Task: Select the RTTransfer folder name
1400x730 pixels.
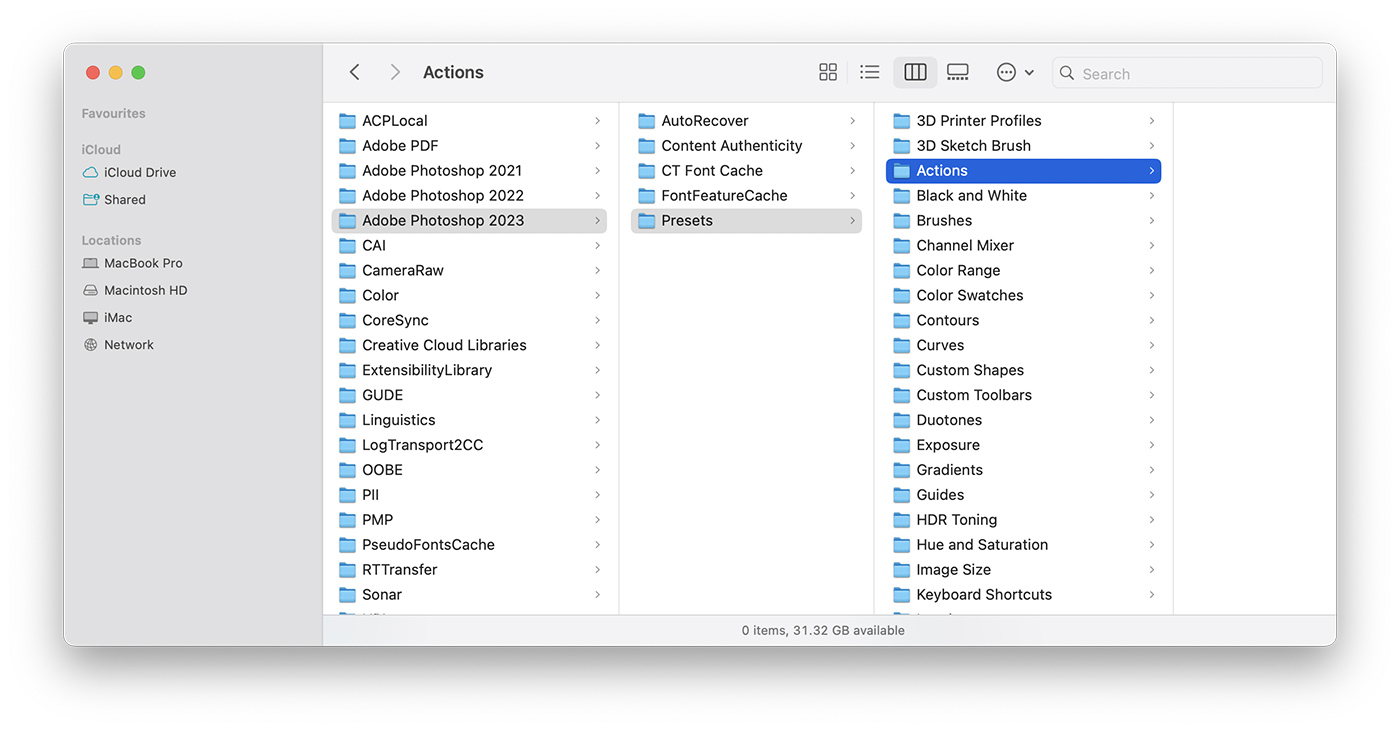Action: 400,570
